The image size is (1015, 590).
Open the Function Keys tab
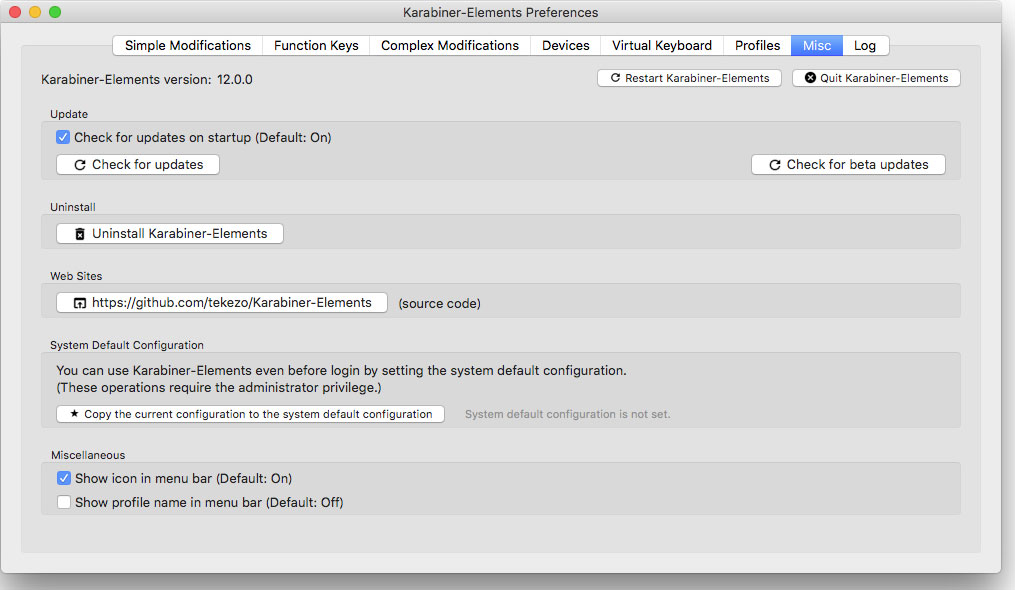click(x=316, y=45)
